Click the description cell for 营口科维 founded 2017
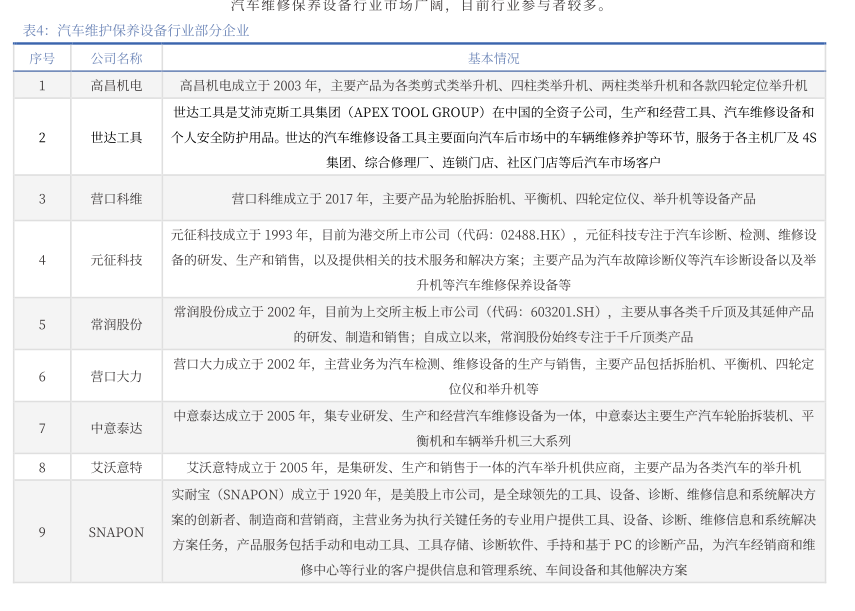Image resolution: width=855 pixels, height=611 pixels. point(494,199)
